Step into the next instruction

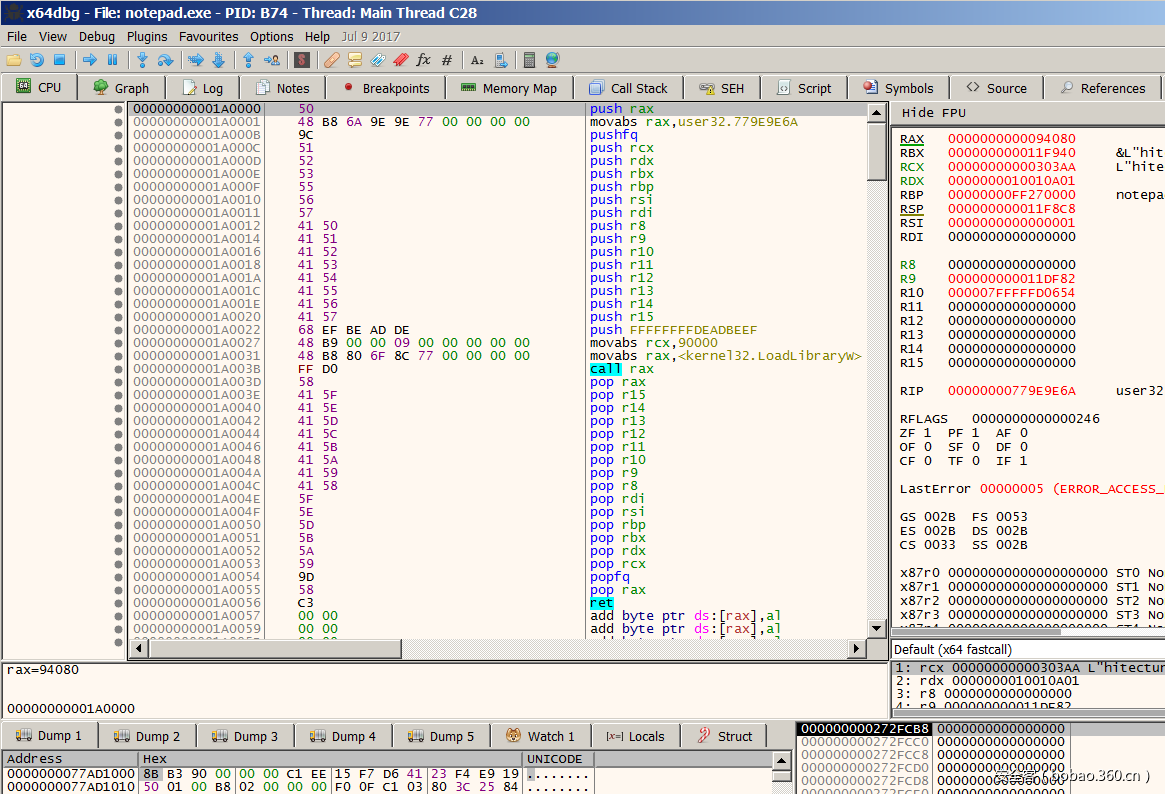click(144, 60)
